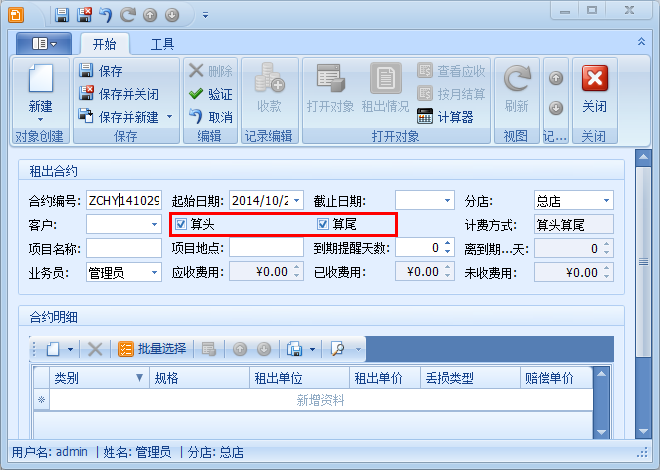Click the move-down icon in 合约明细 toolbar
Viewport: 660px width, 470px height.
[x=264, y=349]
